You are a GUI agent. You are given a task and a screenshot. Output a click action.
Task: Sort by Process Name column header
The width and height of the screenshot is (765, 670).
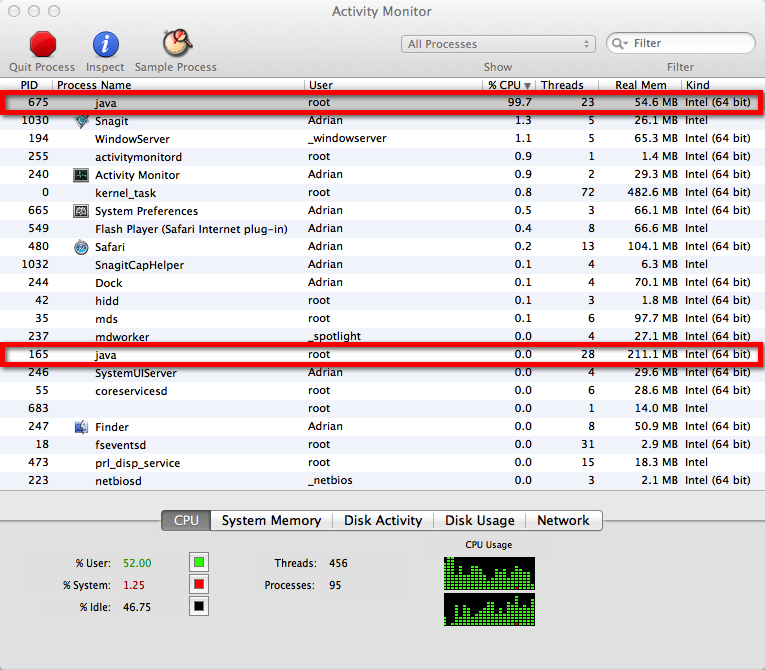coord(178,85)
